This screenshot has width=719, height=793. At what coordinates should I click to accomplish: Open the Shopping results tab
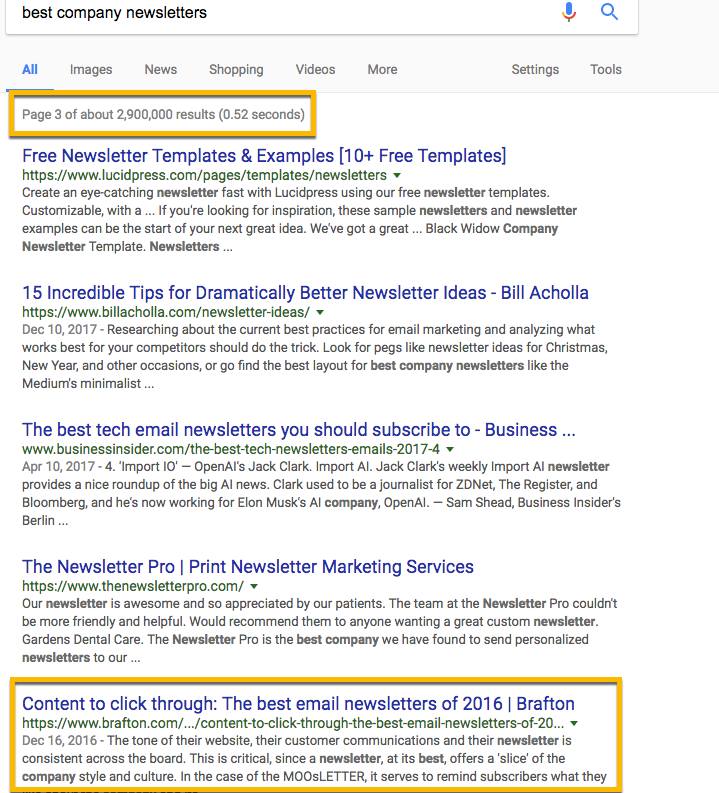point(236,70)
